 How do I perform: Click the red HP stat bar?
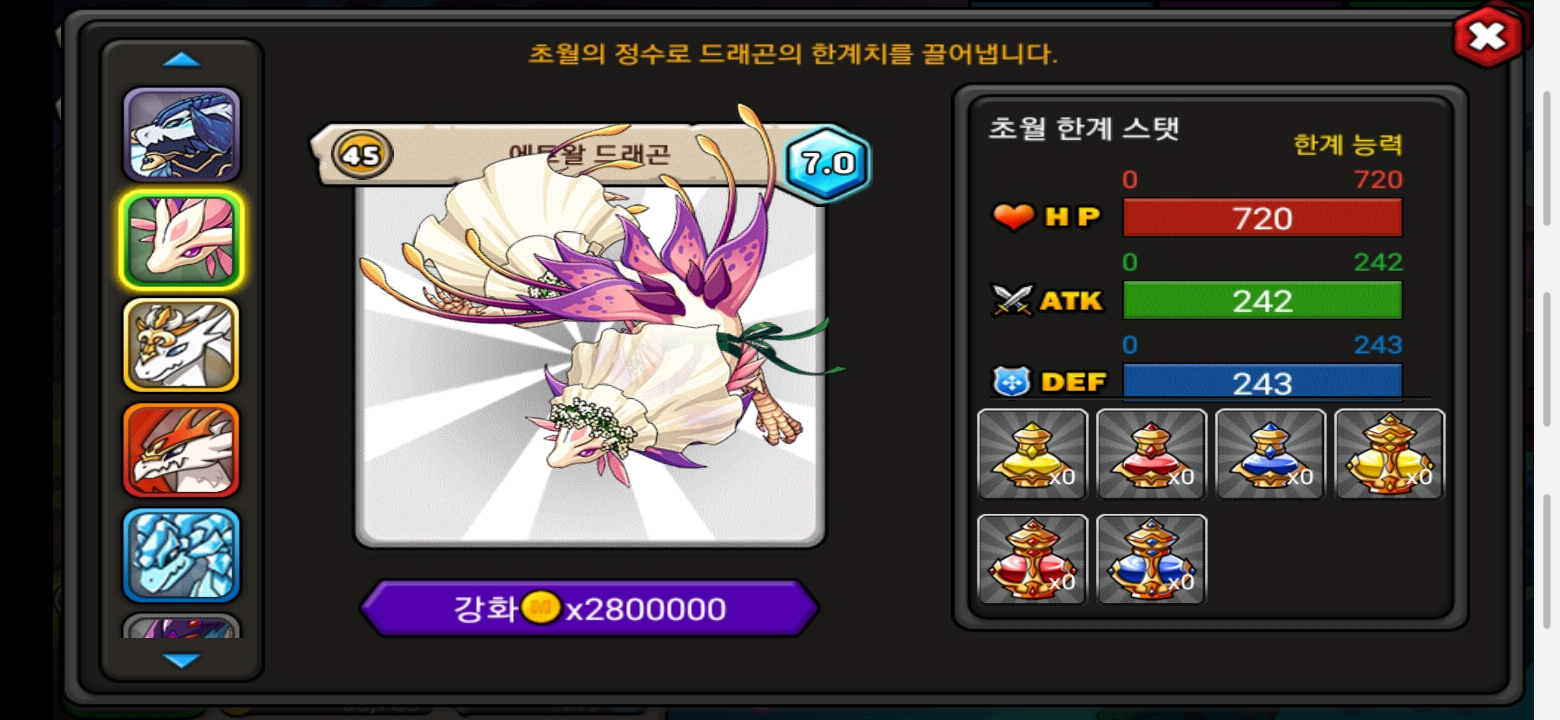click(x=1262, y=218)
